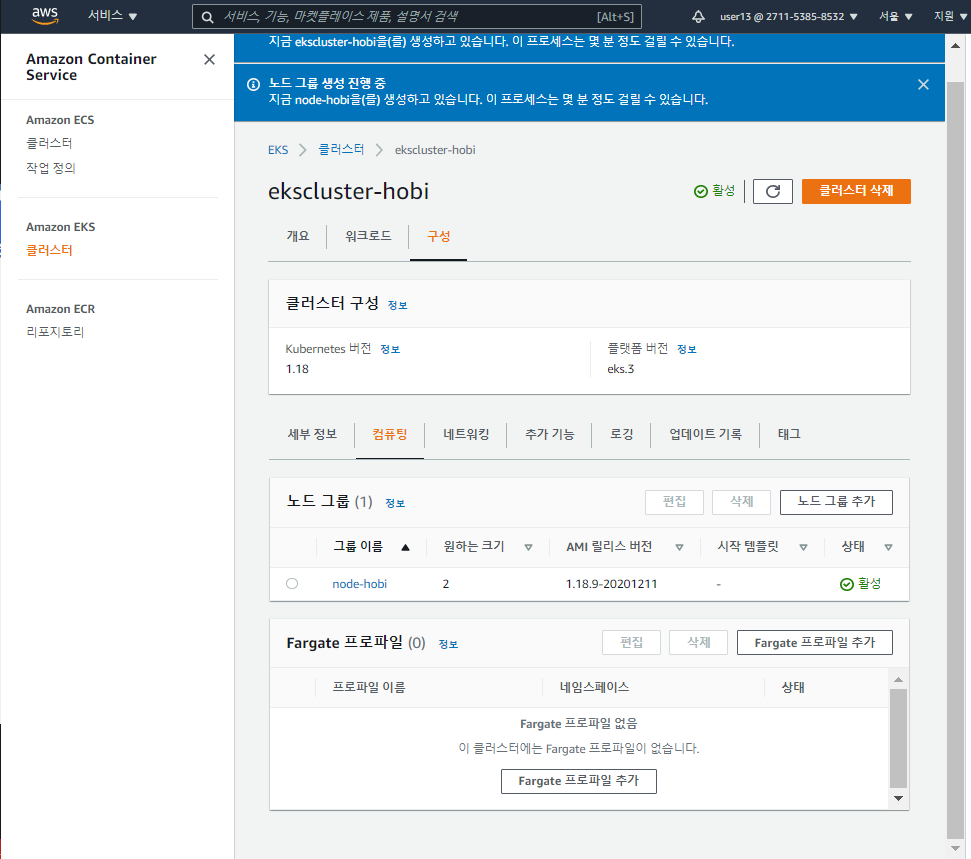The width and height of the screenshot is (971, 859).
Task: Open 리포지토리 sidebar link
Action: pyautogui.click(x=55, y=332)
